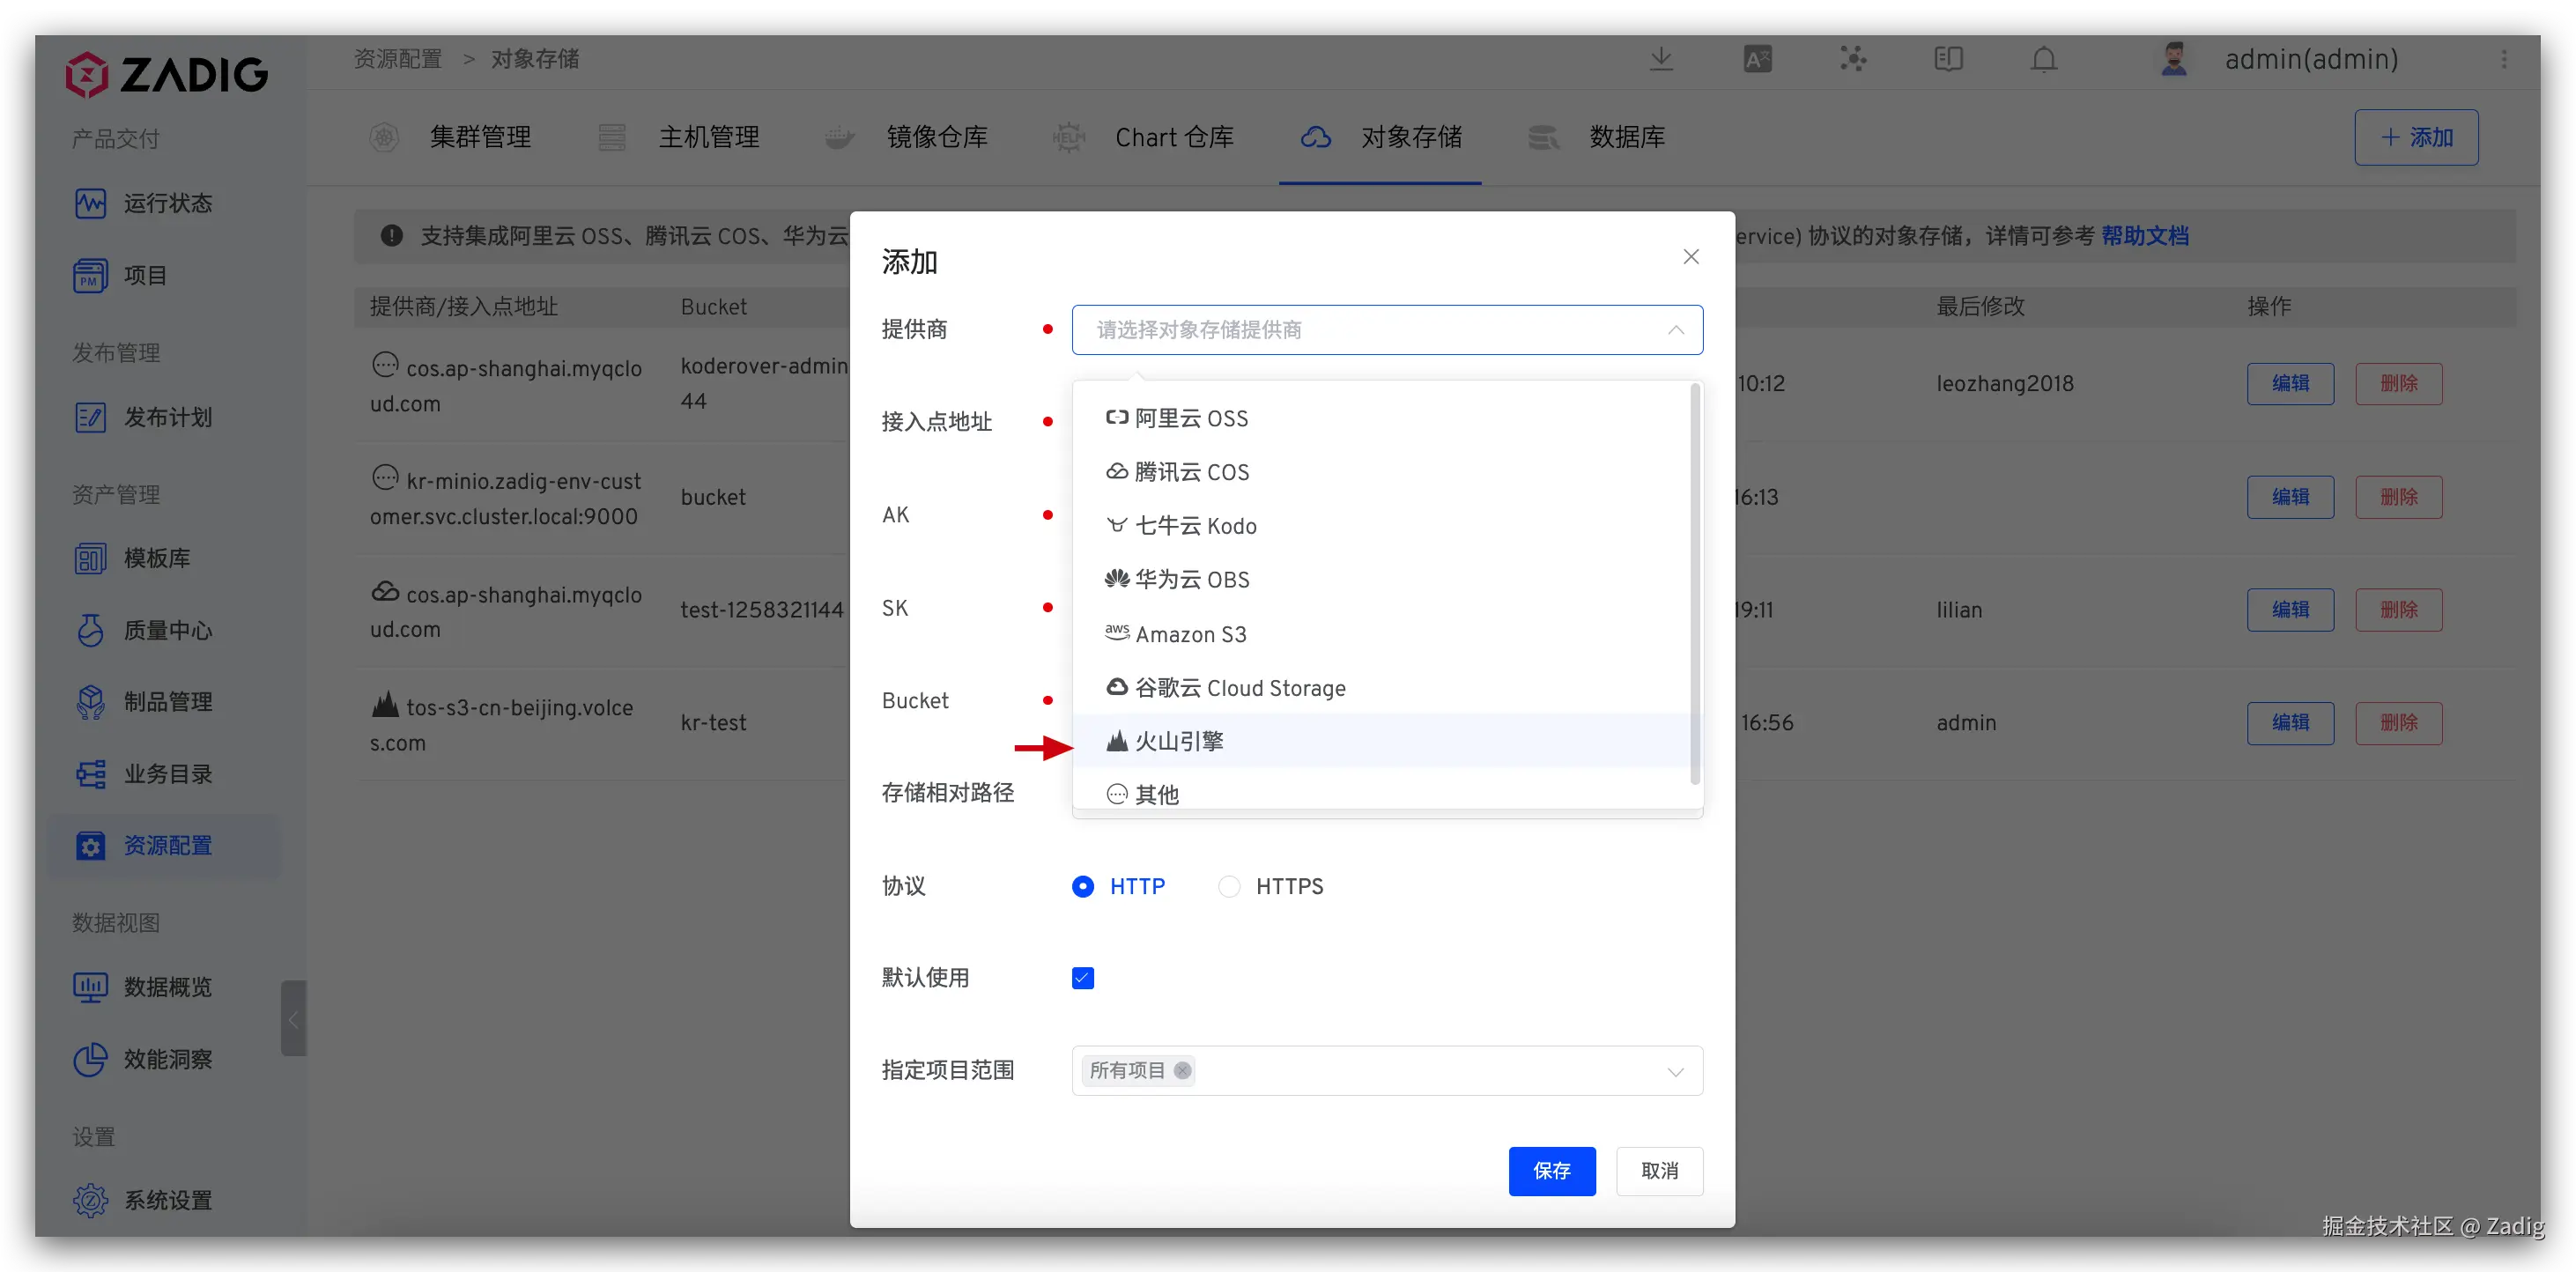Choose 火山引擎 from the provider list
Screen dimensions: 2576x1272
coord(1179,741)
